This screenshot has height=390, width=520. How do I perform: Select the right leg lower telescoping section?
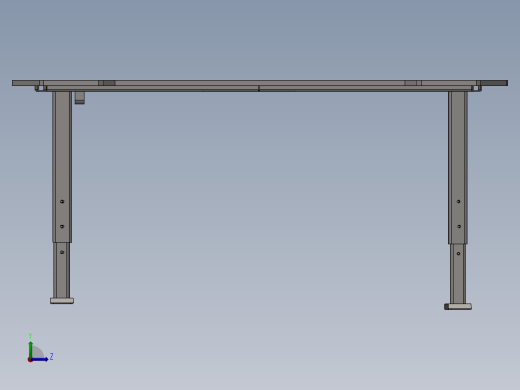[x=458, y=274]
